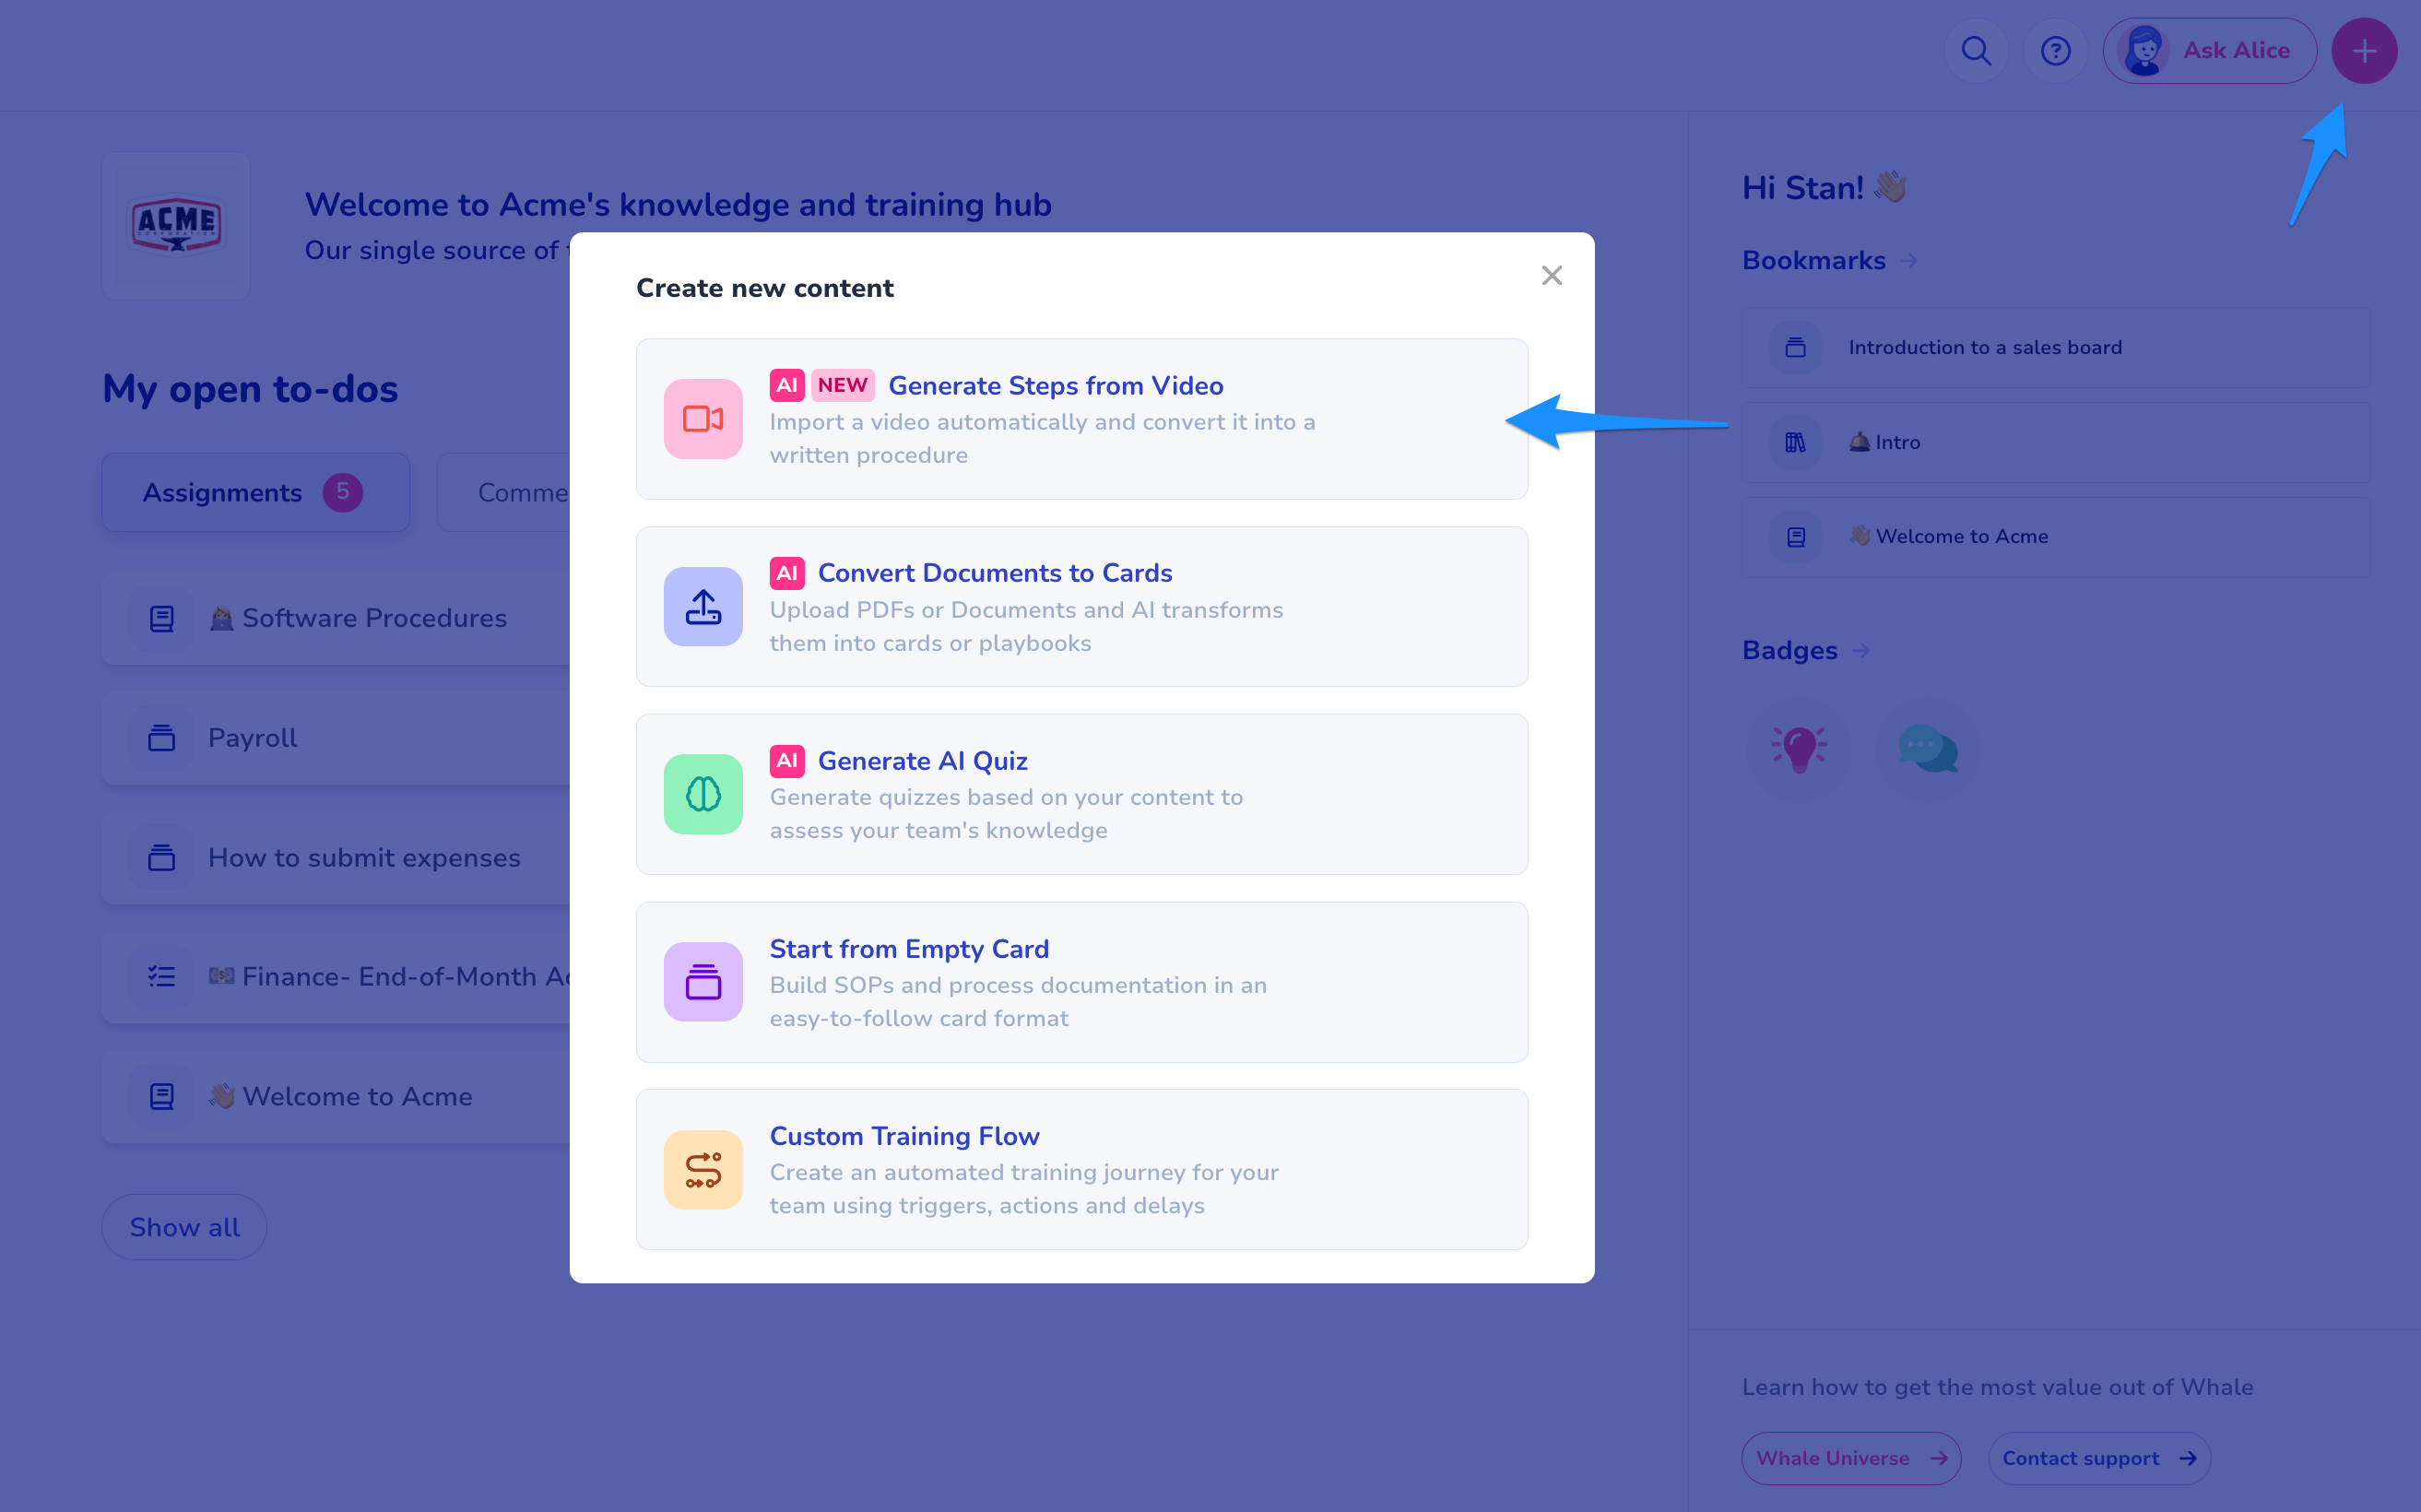Choose Convert Documents to Cards
This screenshot has width=2421, height=1512.
click(x=994, y=573)
